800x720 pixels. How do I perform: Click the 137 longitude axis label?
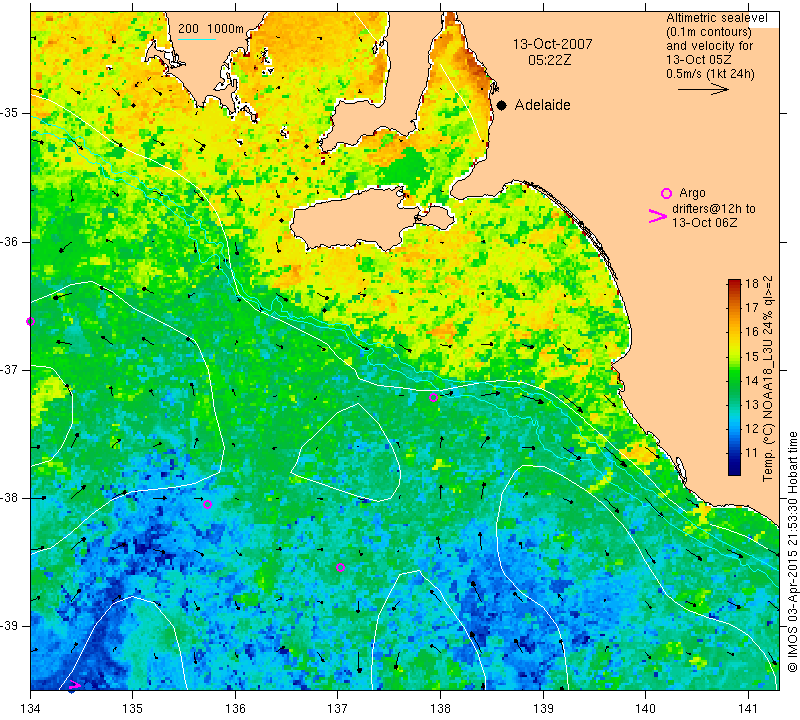[x=338, y=708]
